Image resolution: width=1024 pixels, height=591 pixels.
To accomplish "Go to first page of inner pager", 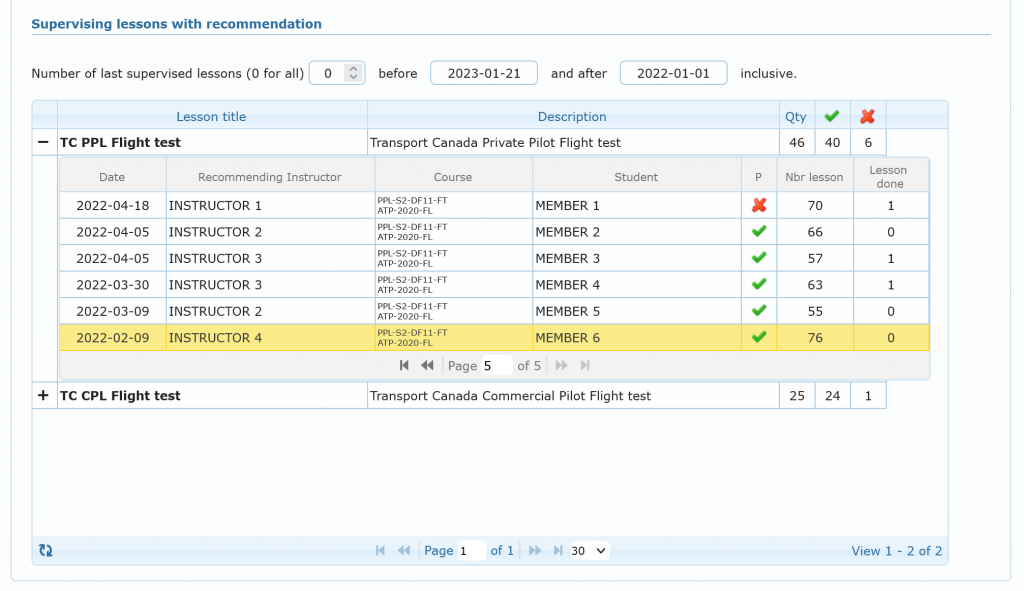I will click(404, 366).
